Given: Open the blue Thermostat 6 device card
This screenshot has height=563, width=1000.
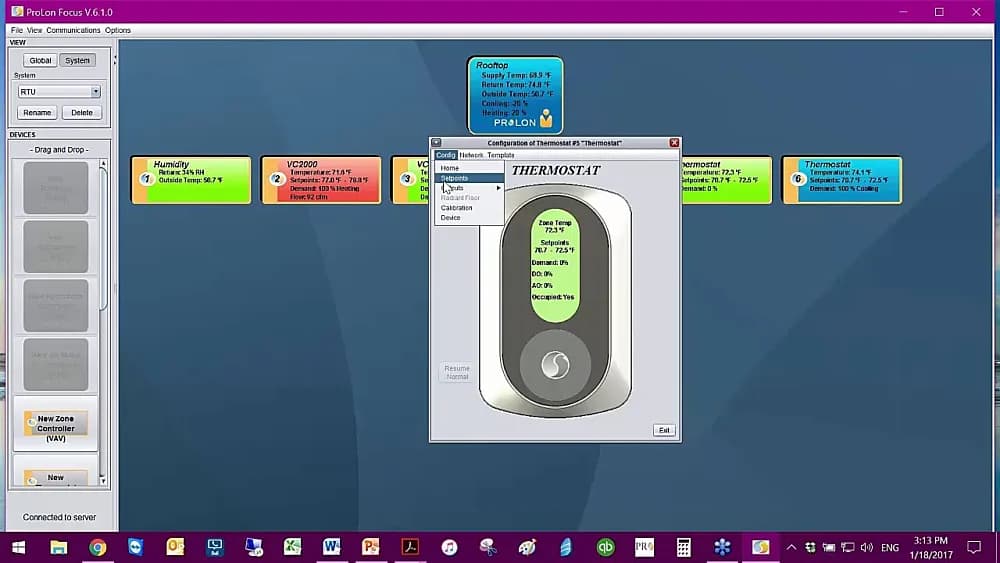Looking at the screenshot, I should (x=842, y=180).
